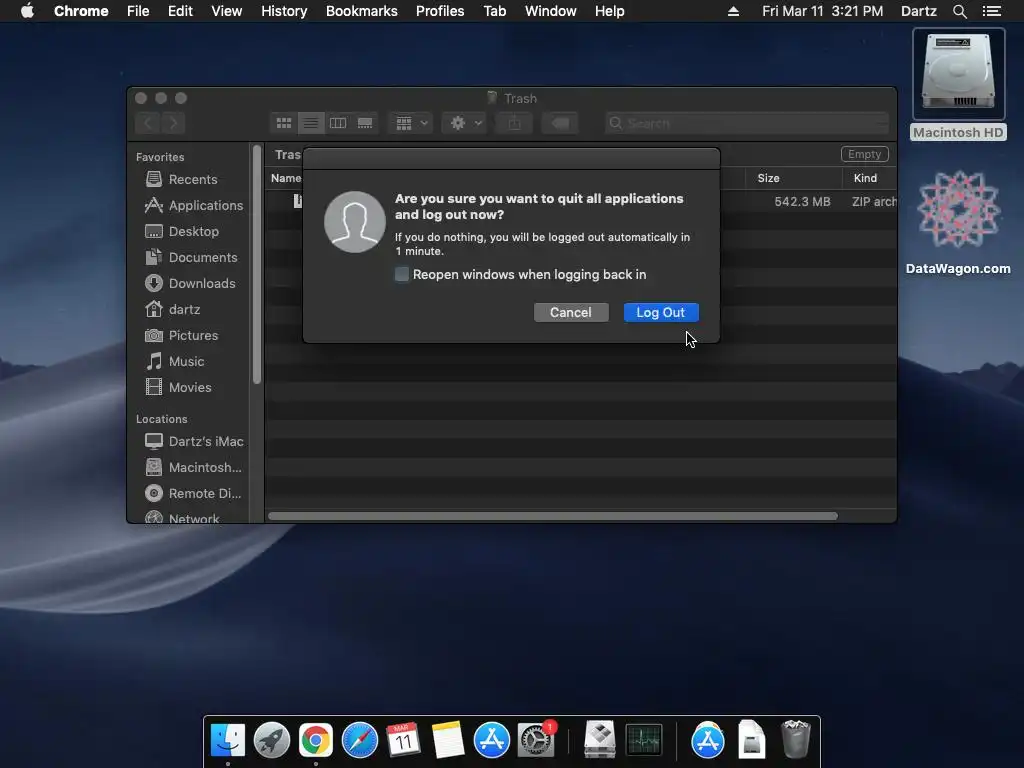1024x768 pixels.
Task: Sort by the Name column header
Action: pyautogui.click(x=286, y=178)
